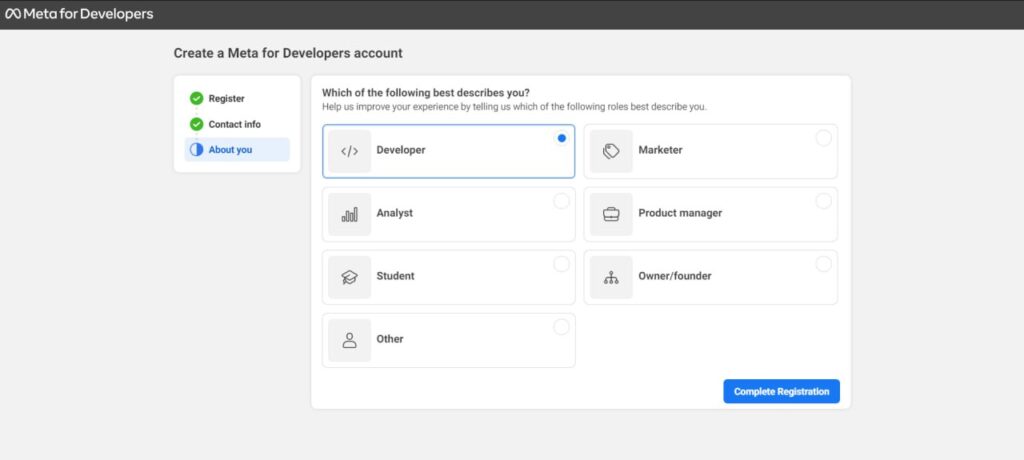
Task: Click the green checkmark beside Register
Action: click(x=197, y=99)
